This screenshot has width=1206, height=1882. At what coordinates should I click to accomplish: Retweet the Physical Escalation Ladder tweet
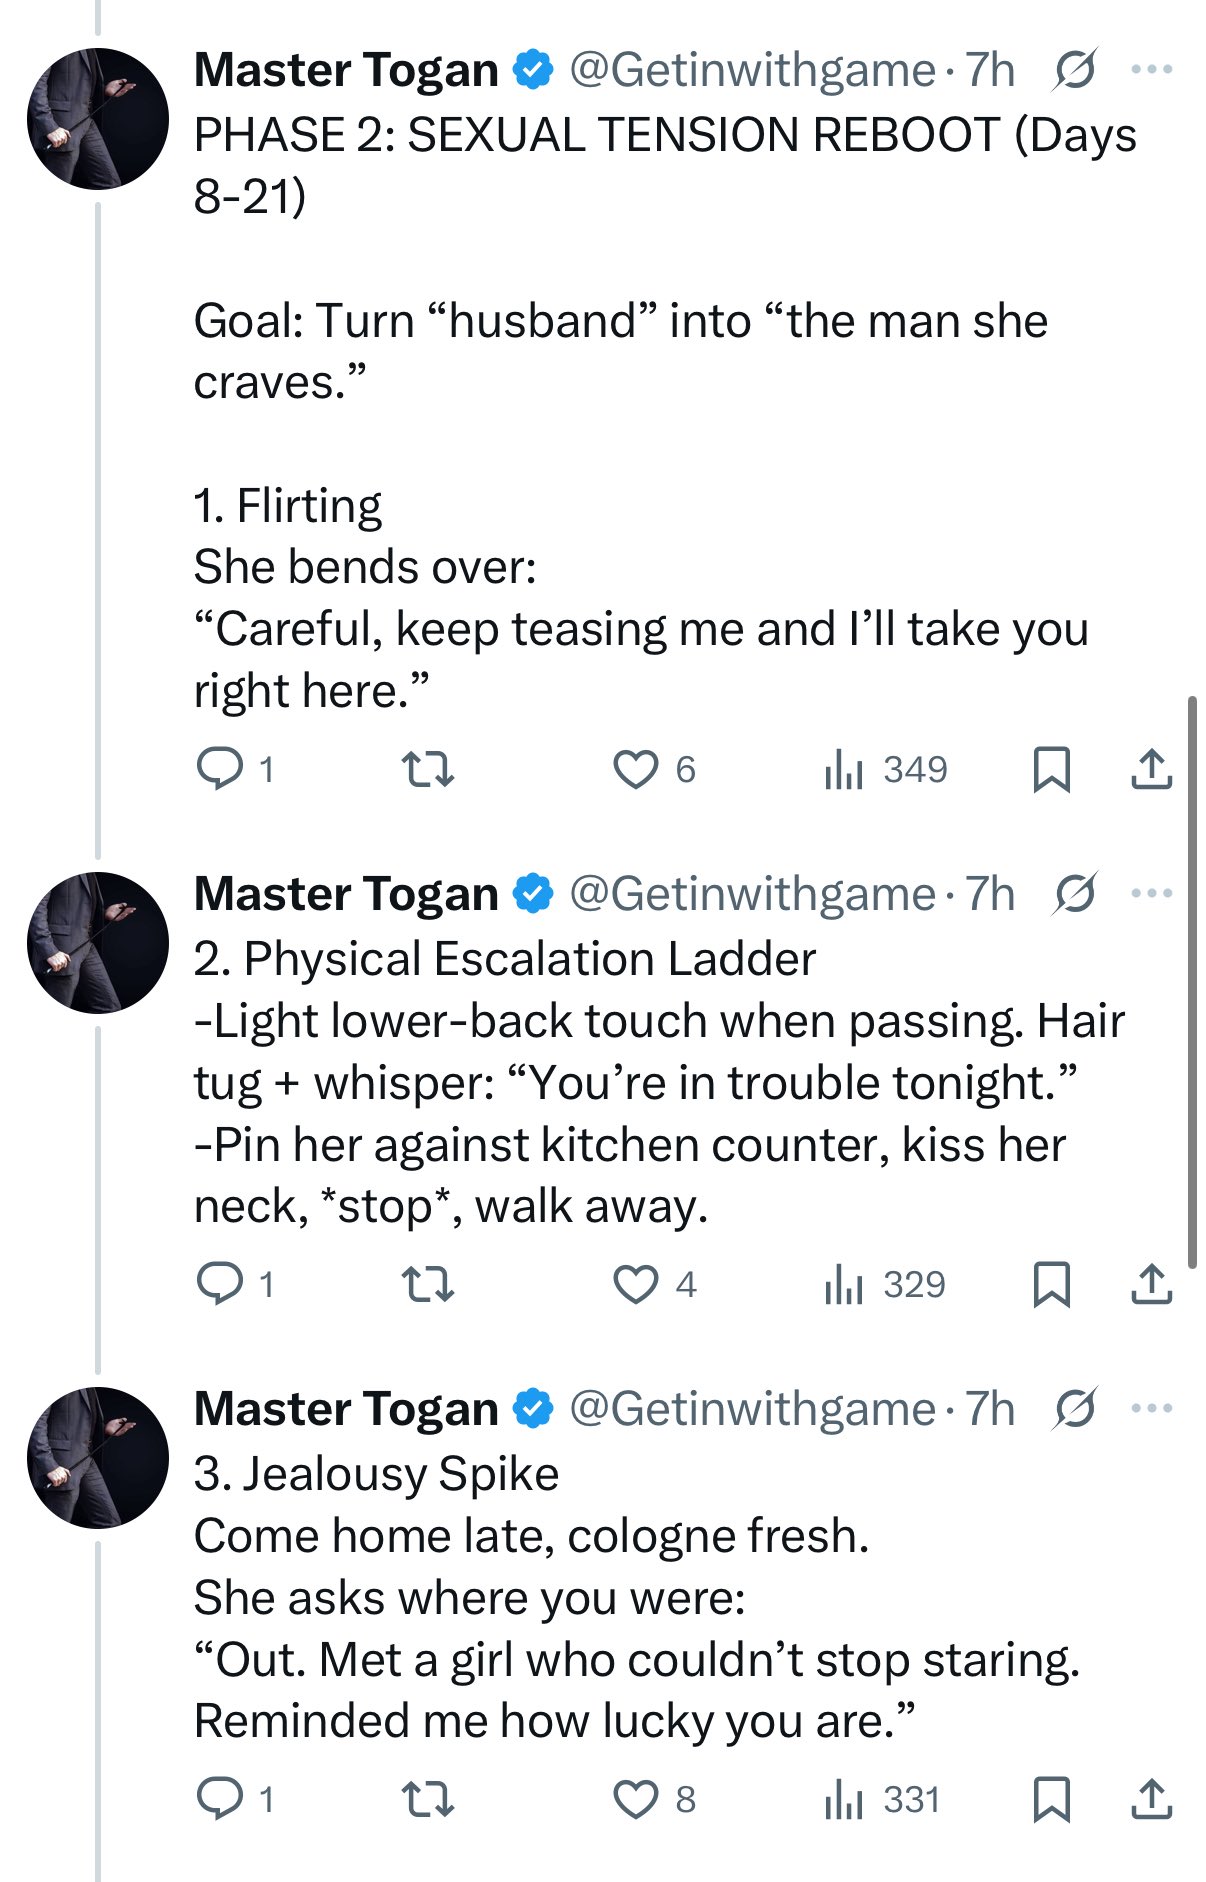point(427,1284)
